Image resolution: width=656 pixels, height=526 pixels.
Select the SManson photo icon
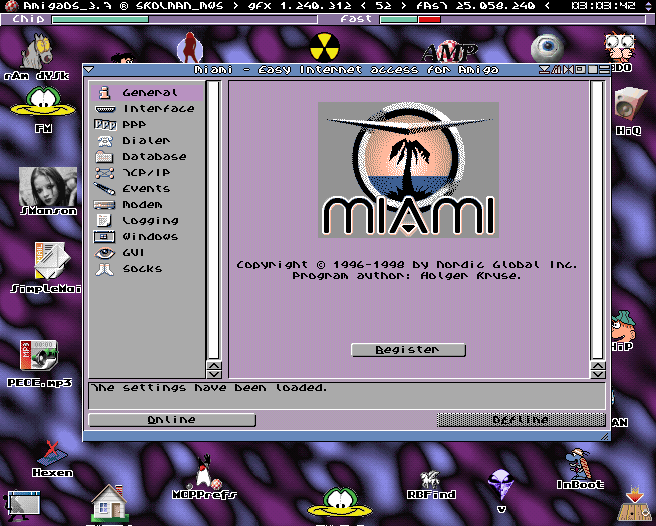click(48, 191)
